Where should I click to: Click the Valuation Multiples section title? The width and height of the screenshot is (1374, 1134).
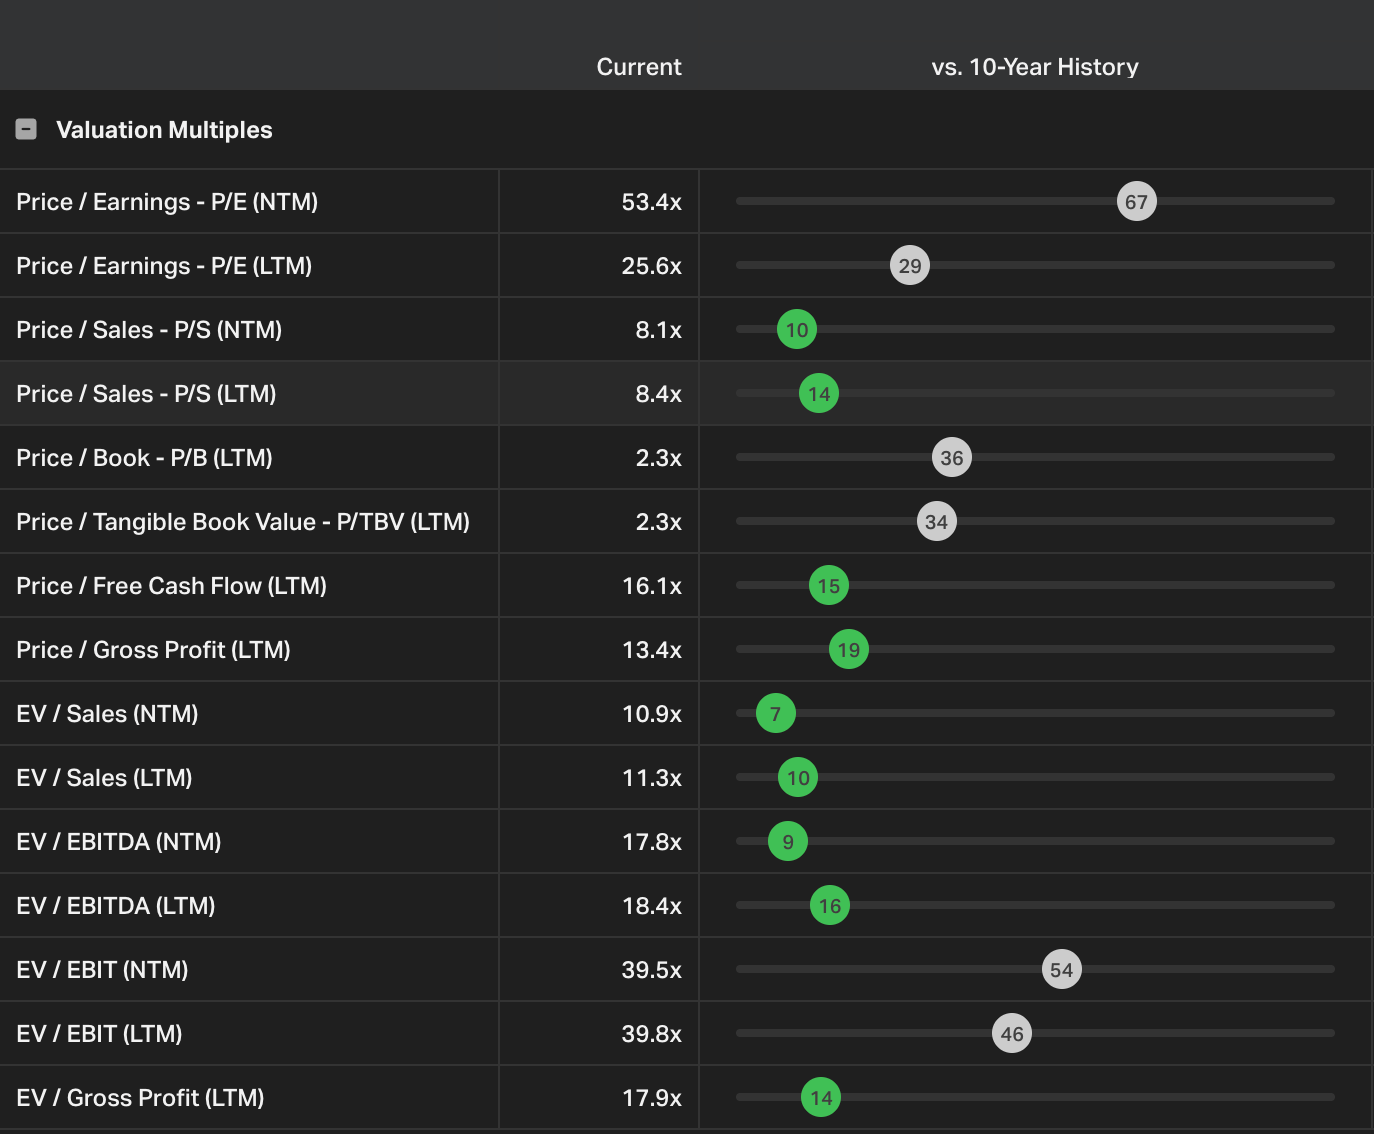(x=164, y=130)
